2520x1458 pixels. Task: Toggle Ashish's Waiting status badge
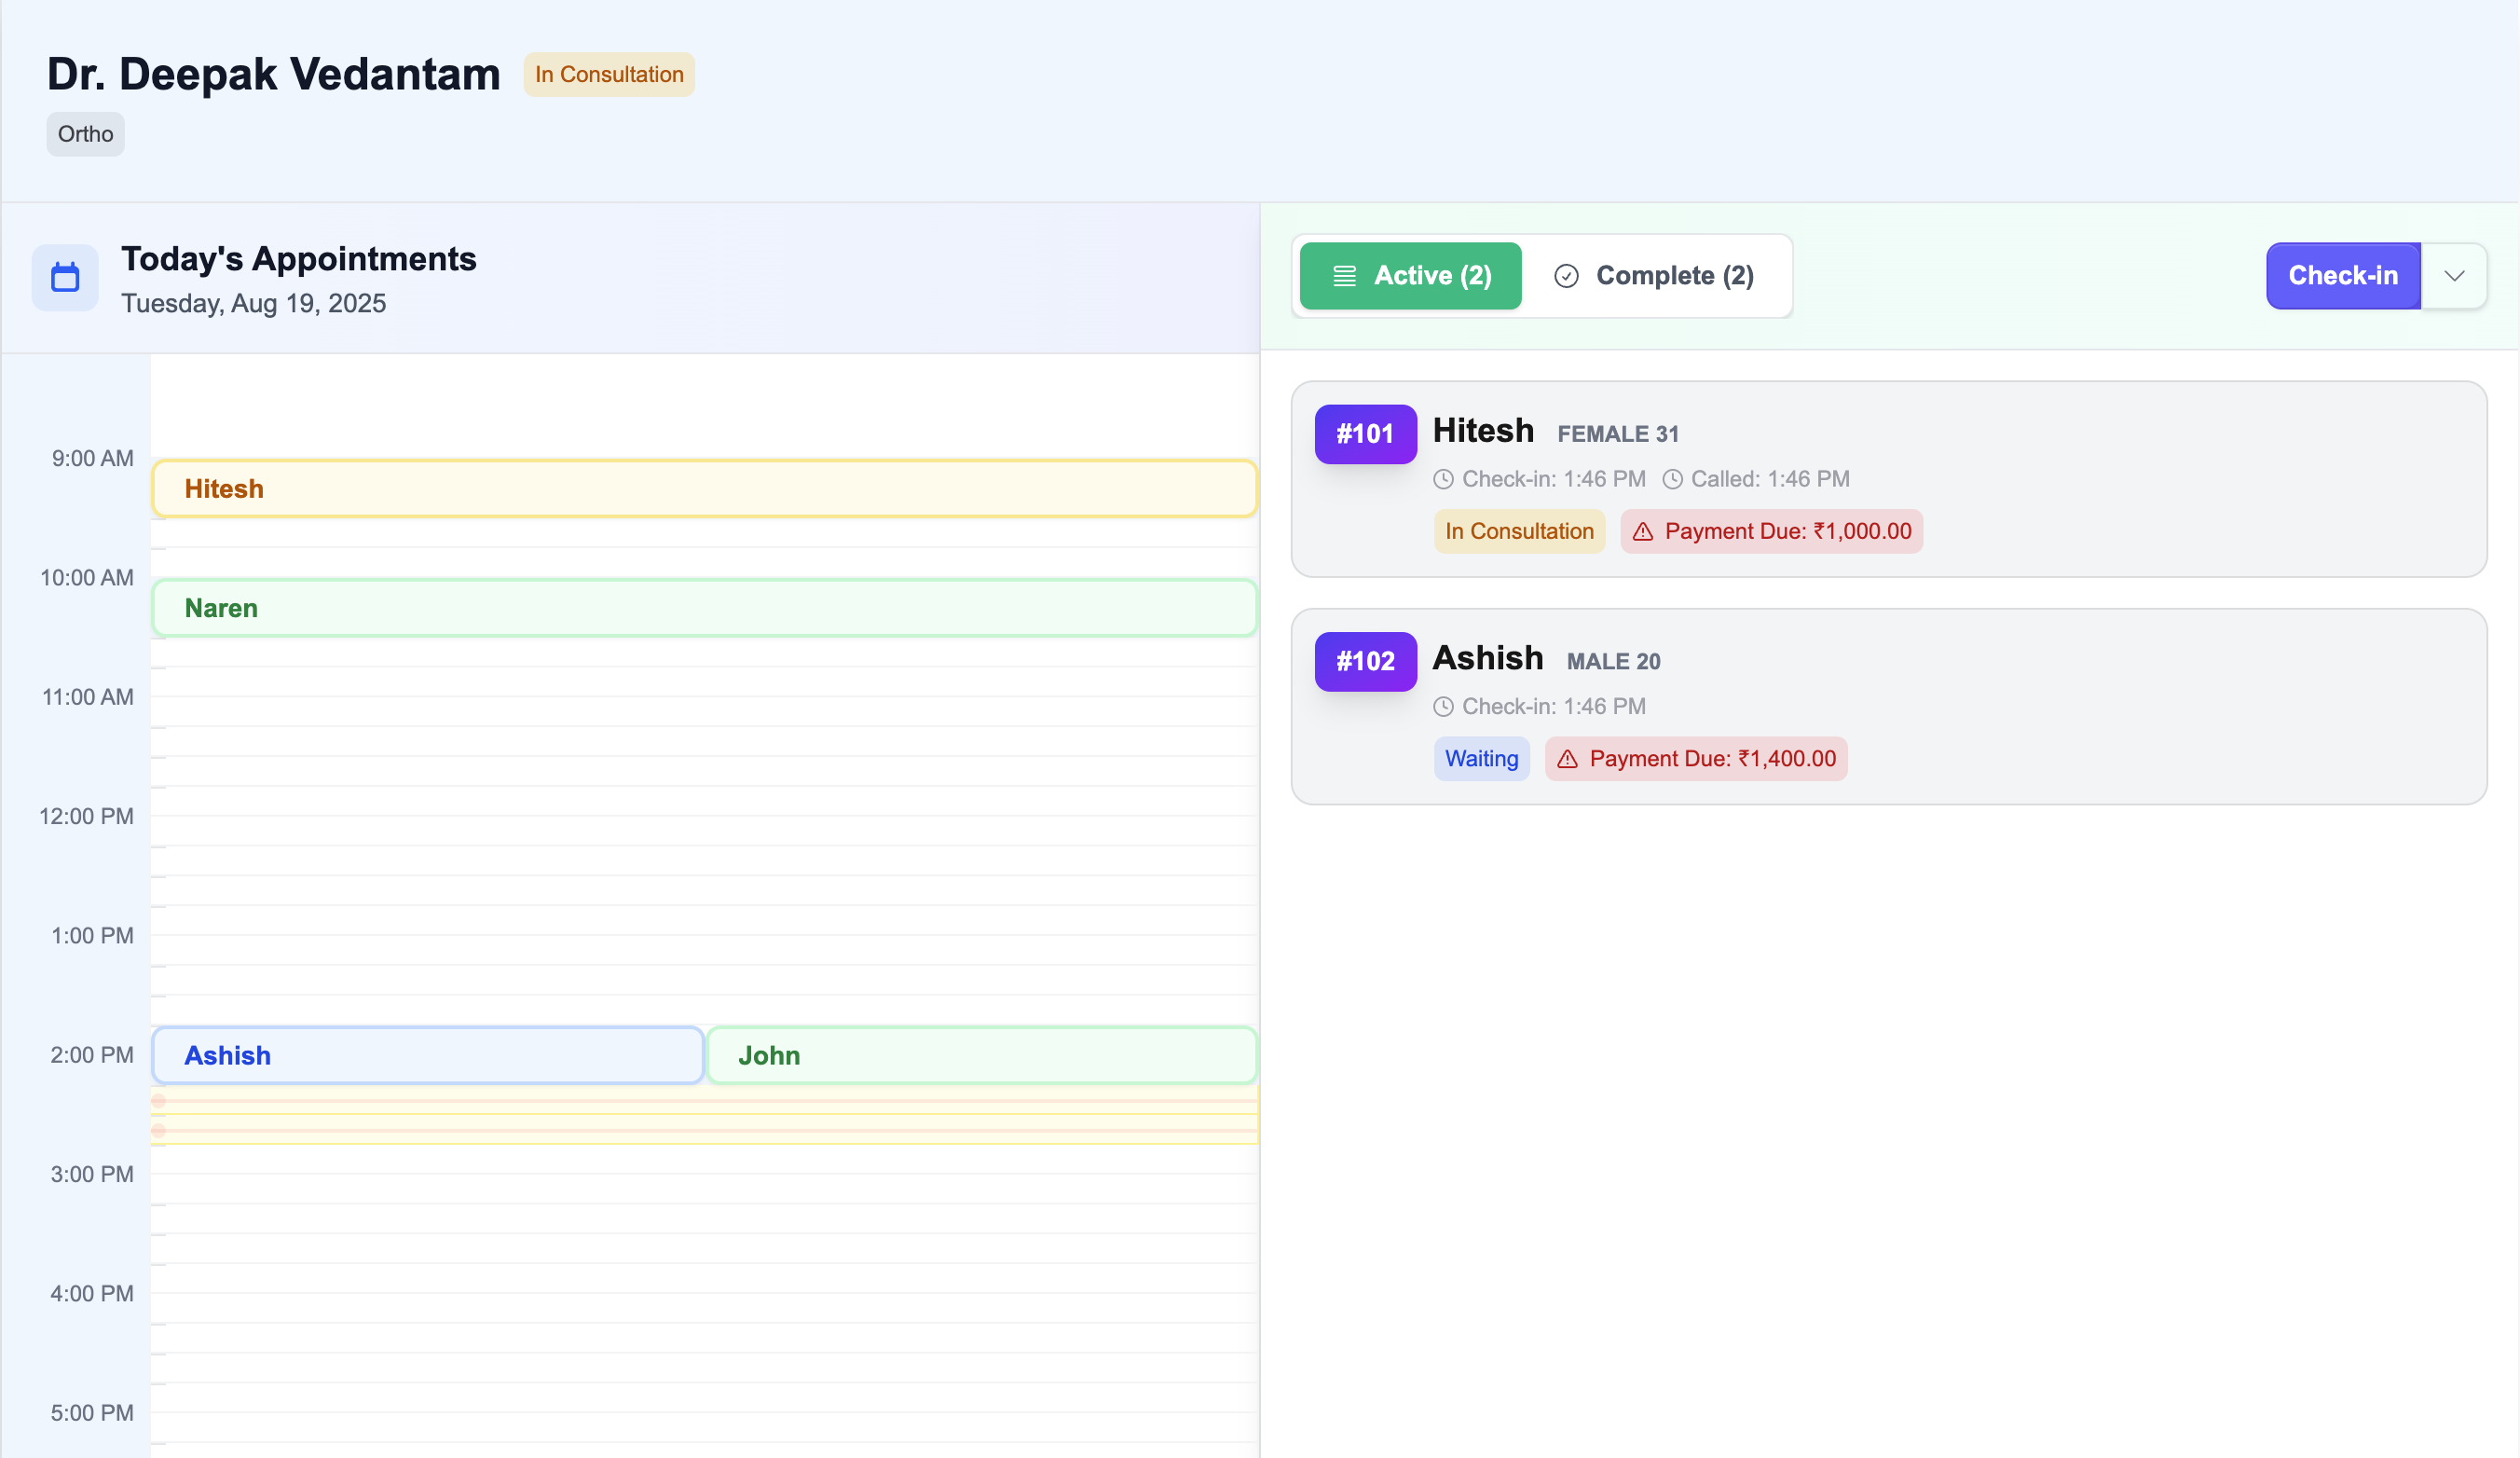tap(1481, 759)
